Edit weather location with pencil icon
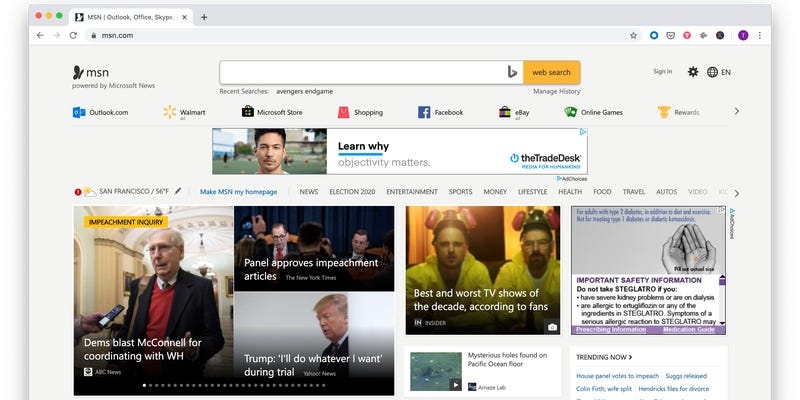This screenshot has height=400, width=800. pyautogui.click(x=178, y=191)
